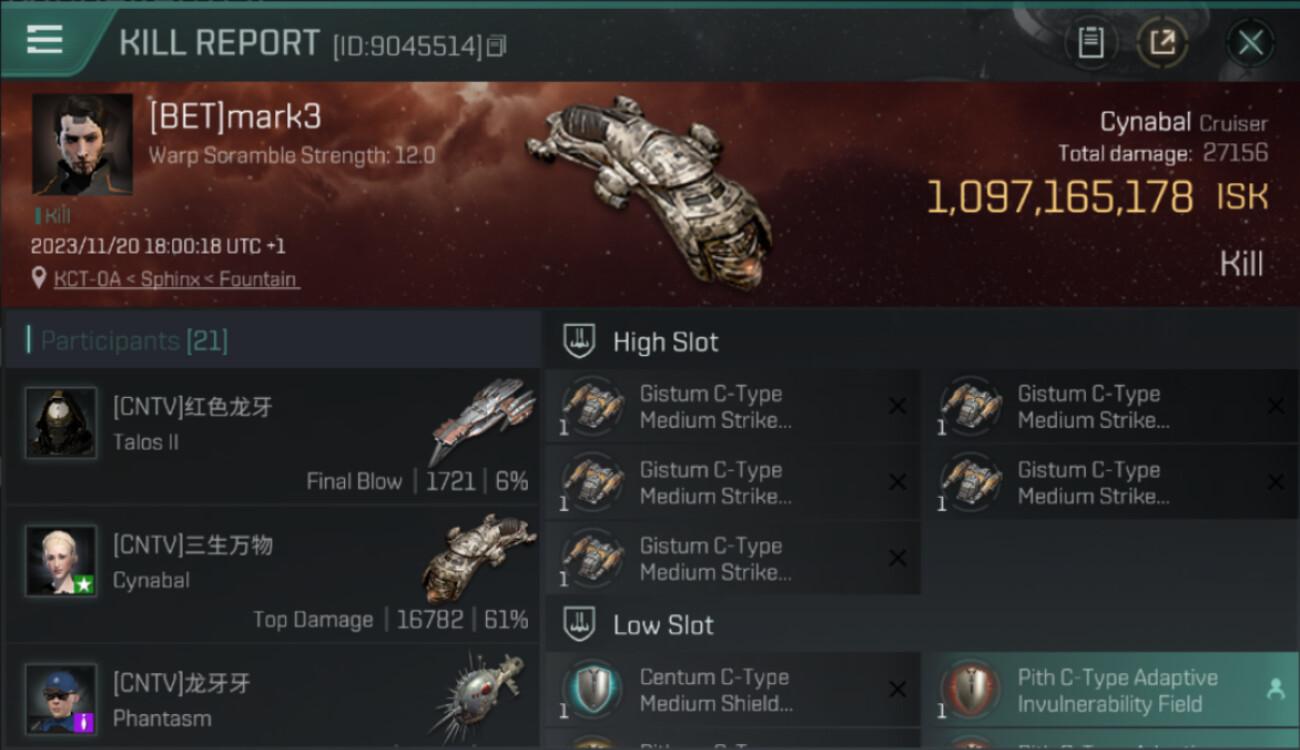
Task: Click the Low Slot section icon
Action: [x=580, y=625]
